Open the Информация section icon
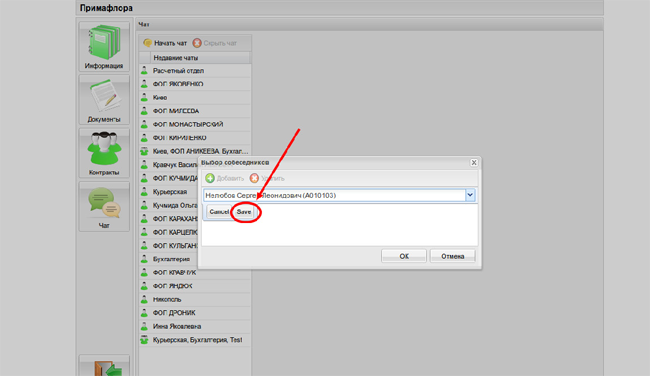 104,46
